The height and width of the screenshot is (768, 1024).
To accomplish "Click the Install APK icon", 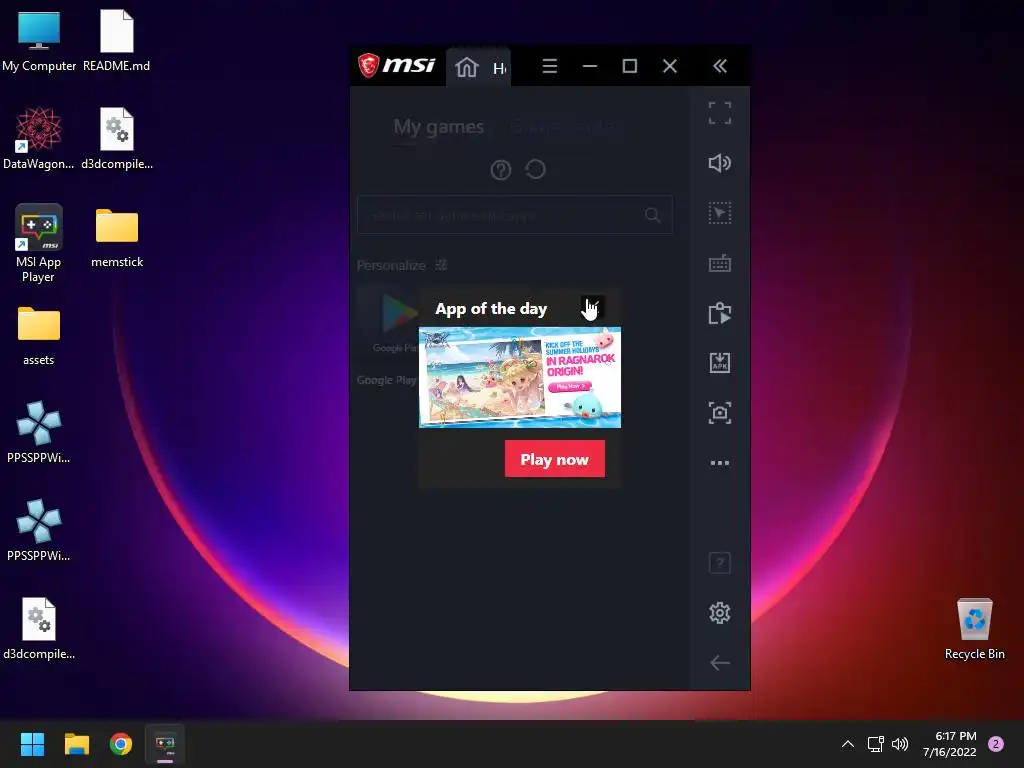I will tap(720, 363).
